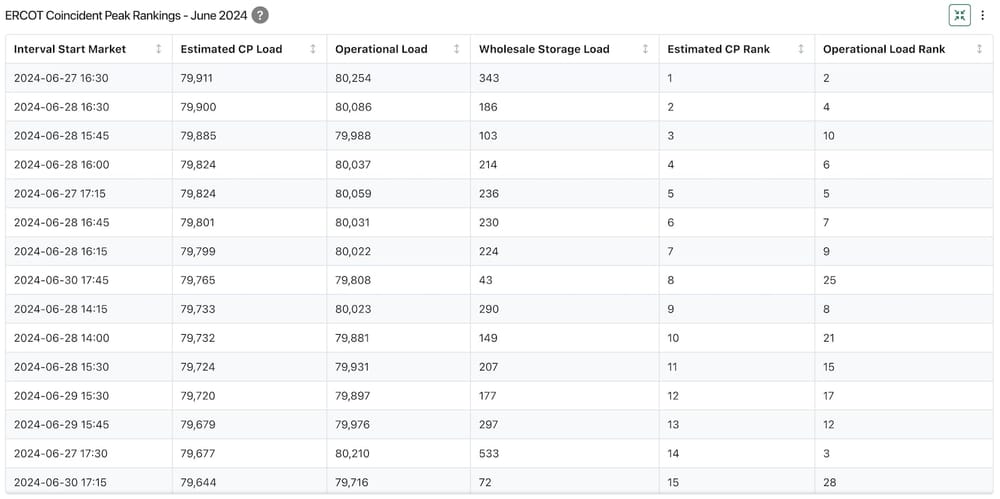Click the Wholesale Storage Load sort icon
Viewport: 1000px width, 499px height.
645,49
